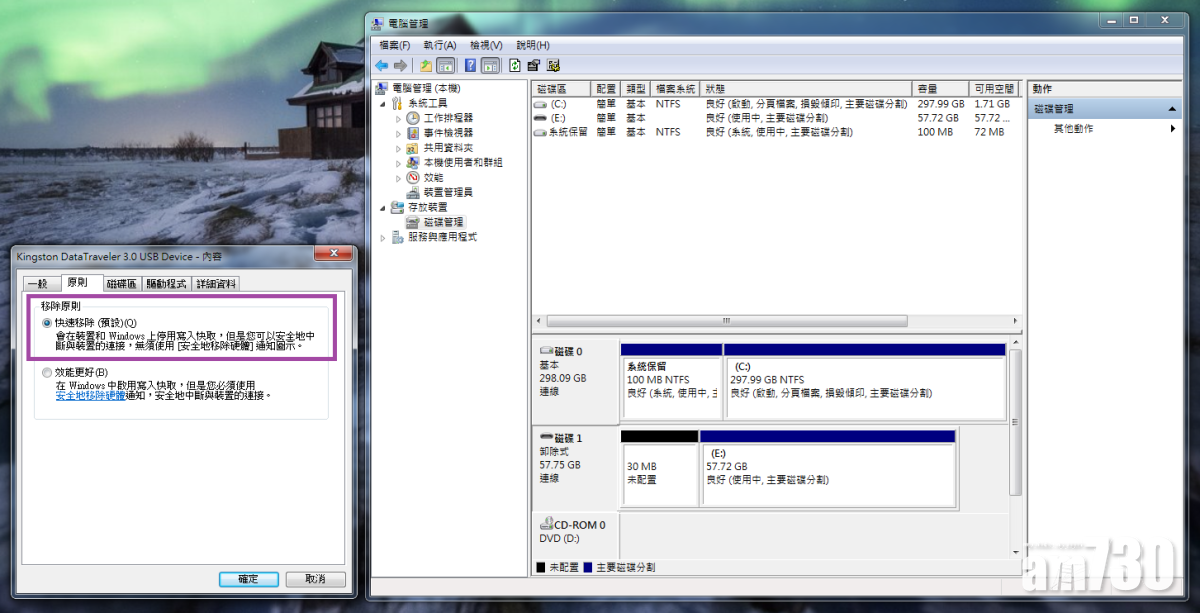Open 裝置管理員 in the tree
1200x613 pixels.
click(x=447, y=192)
